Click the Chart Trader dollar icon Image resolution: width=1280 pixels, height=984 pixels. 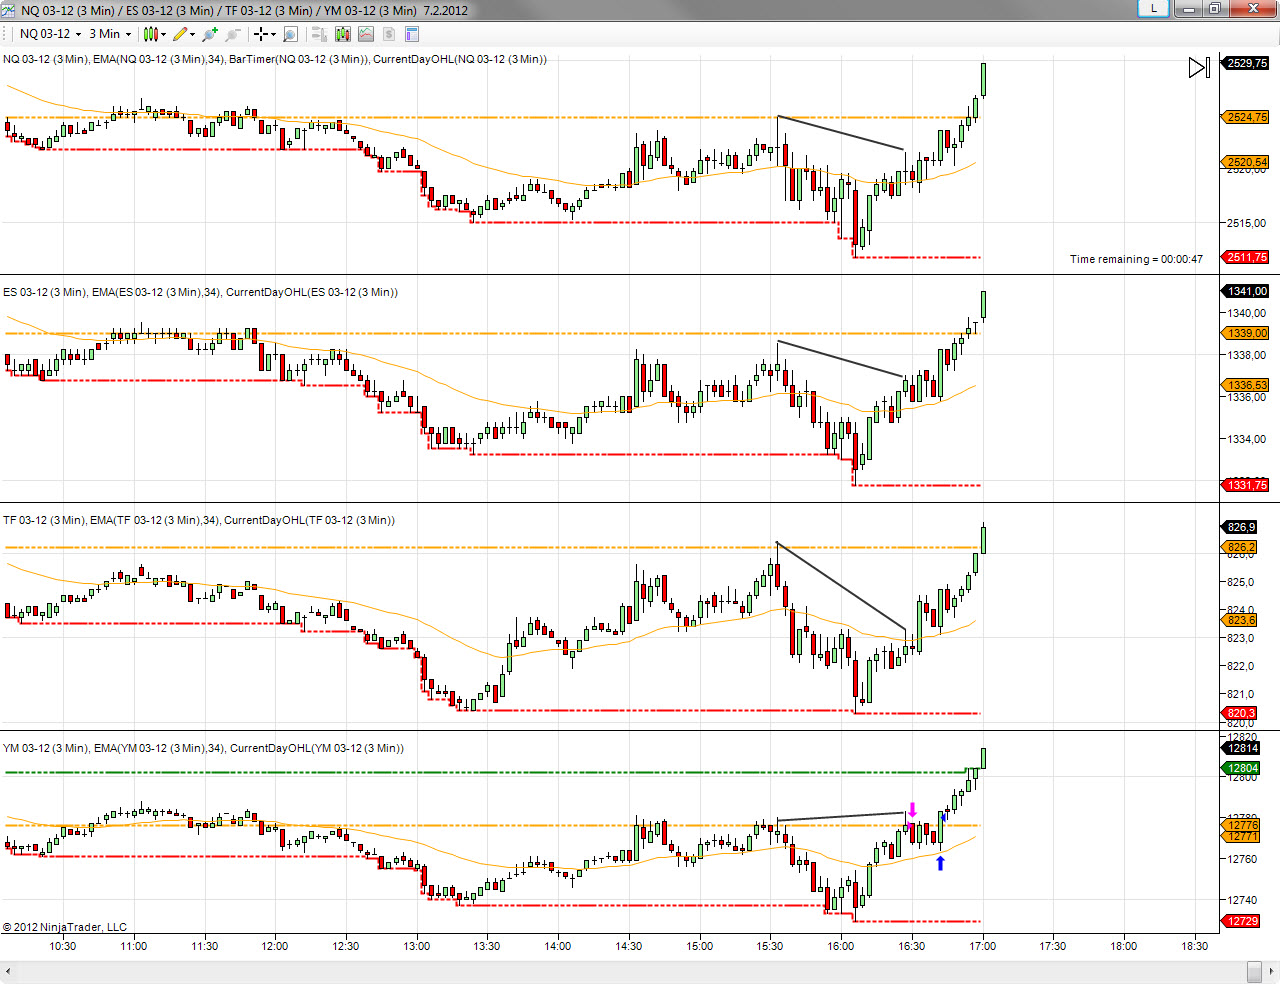[389, 34]
